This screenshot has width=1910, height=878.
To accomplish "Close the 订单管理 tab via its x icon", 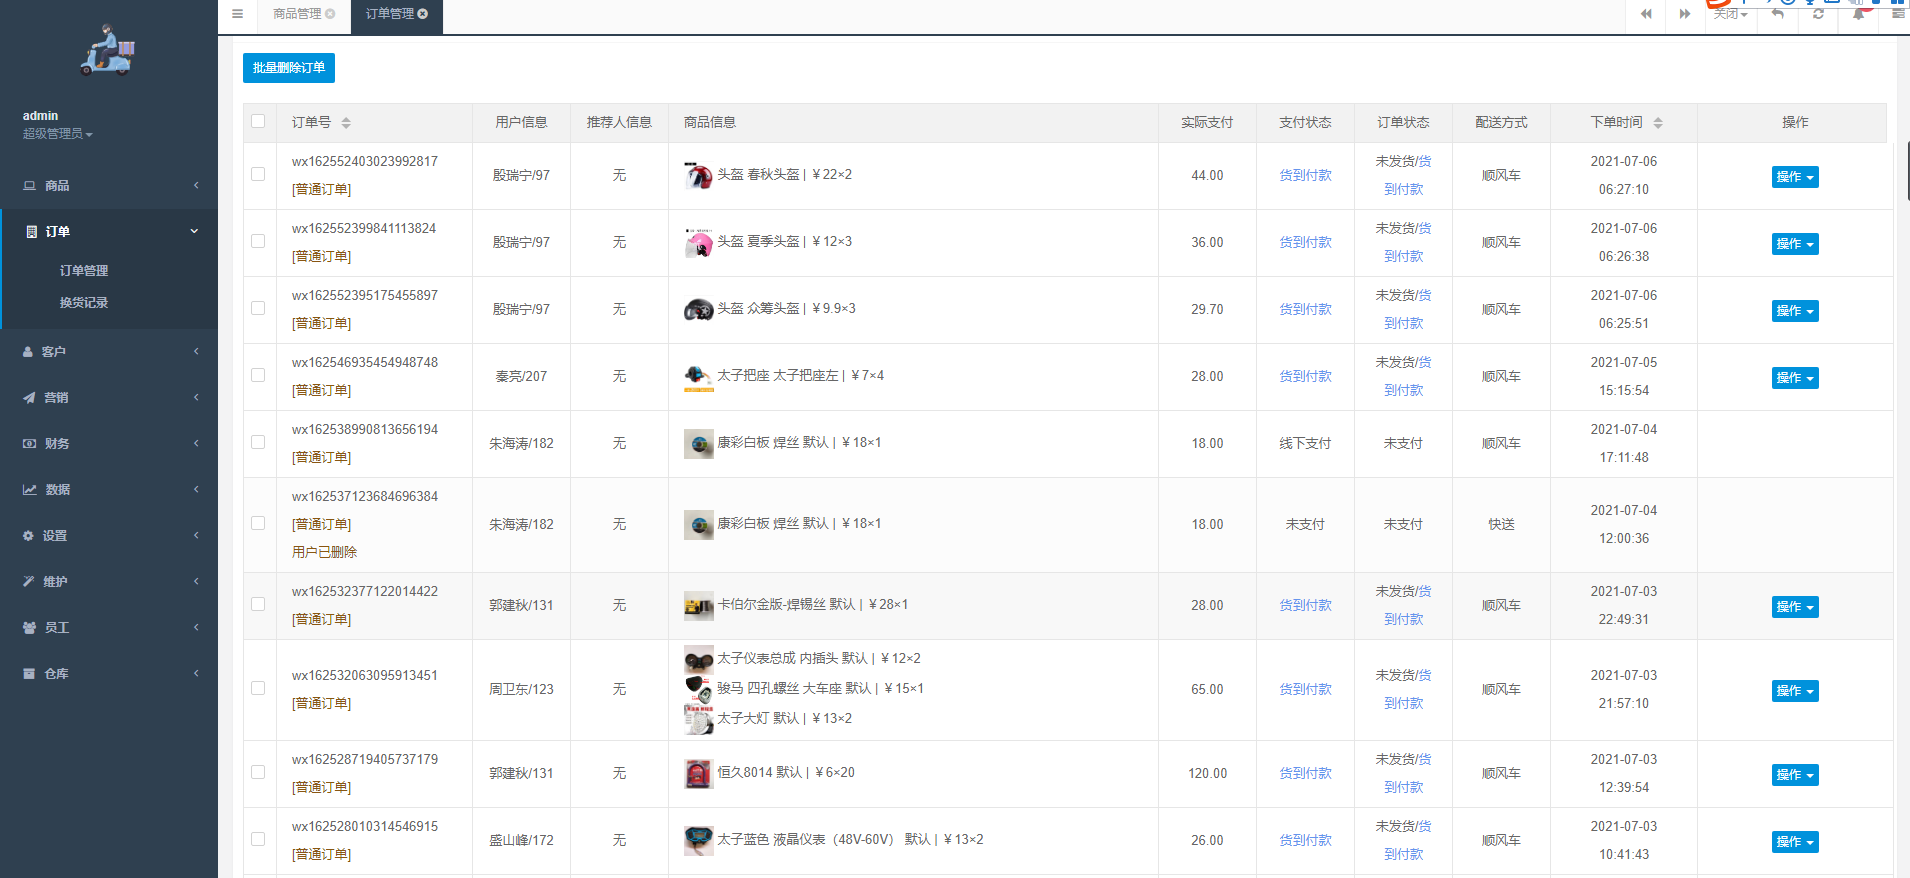I will (x=423, y=14).
